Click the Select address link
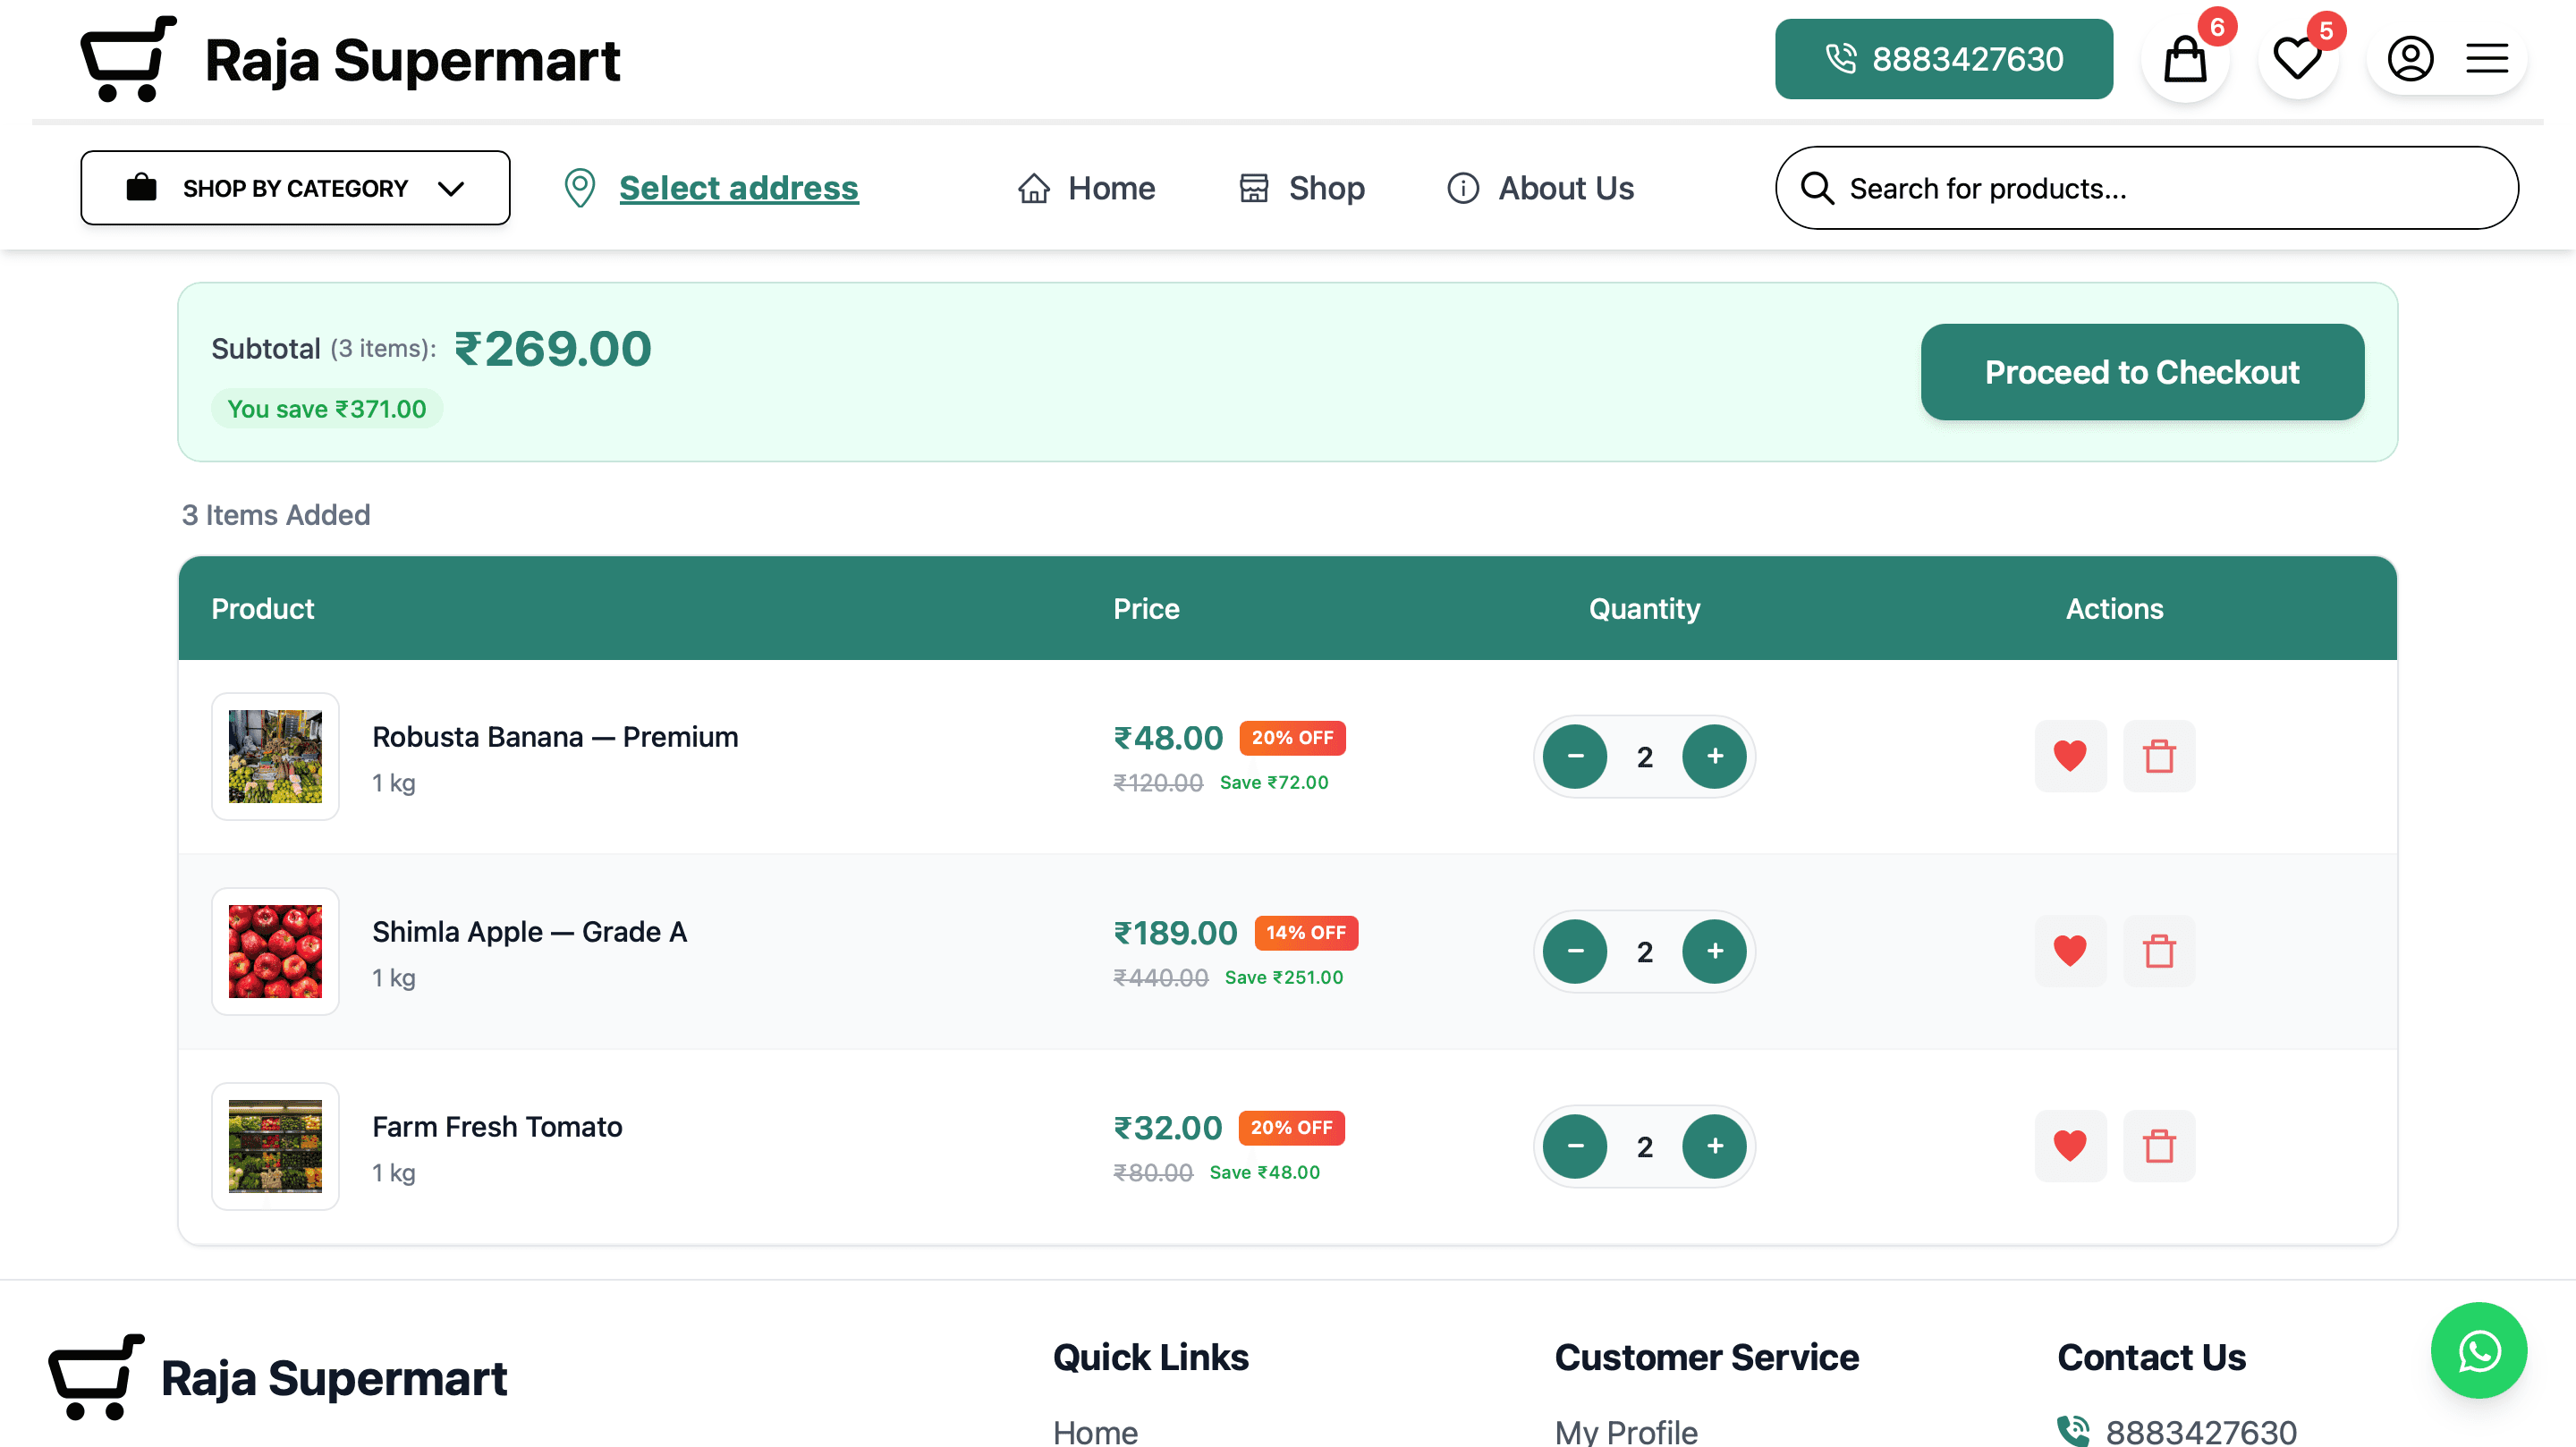The image size is (2576, 1447). click(x=739, y=188)
